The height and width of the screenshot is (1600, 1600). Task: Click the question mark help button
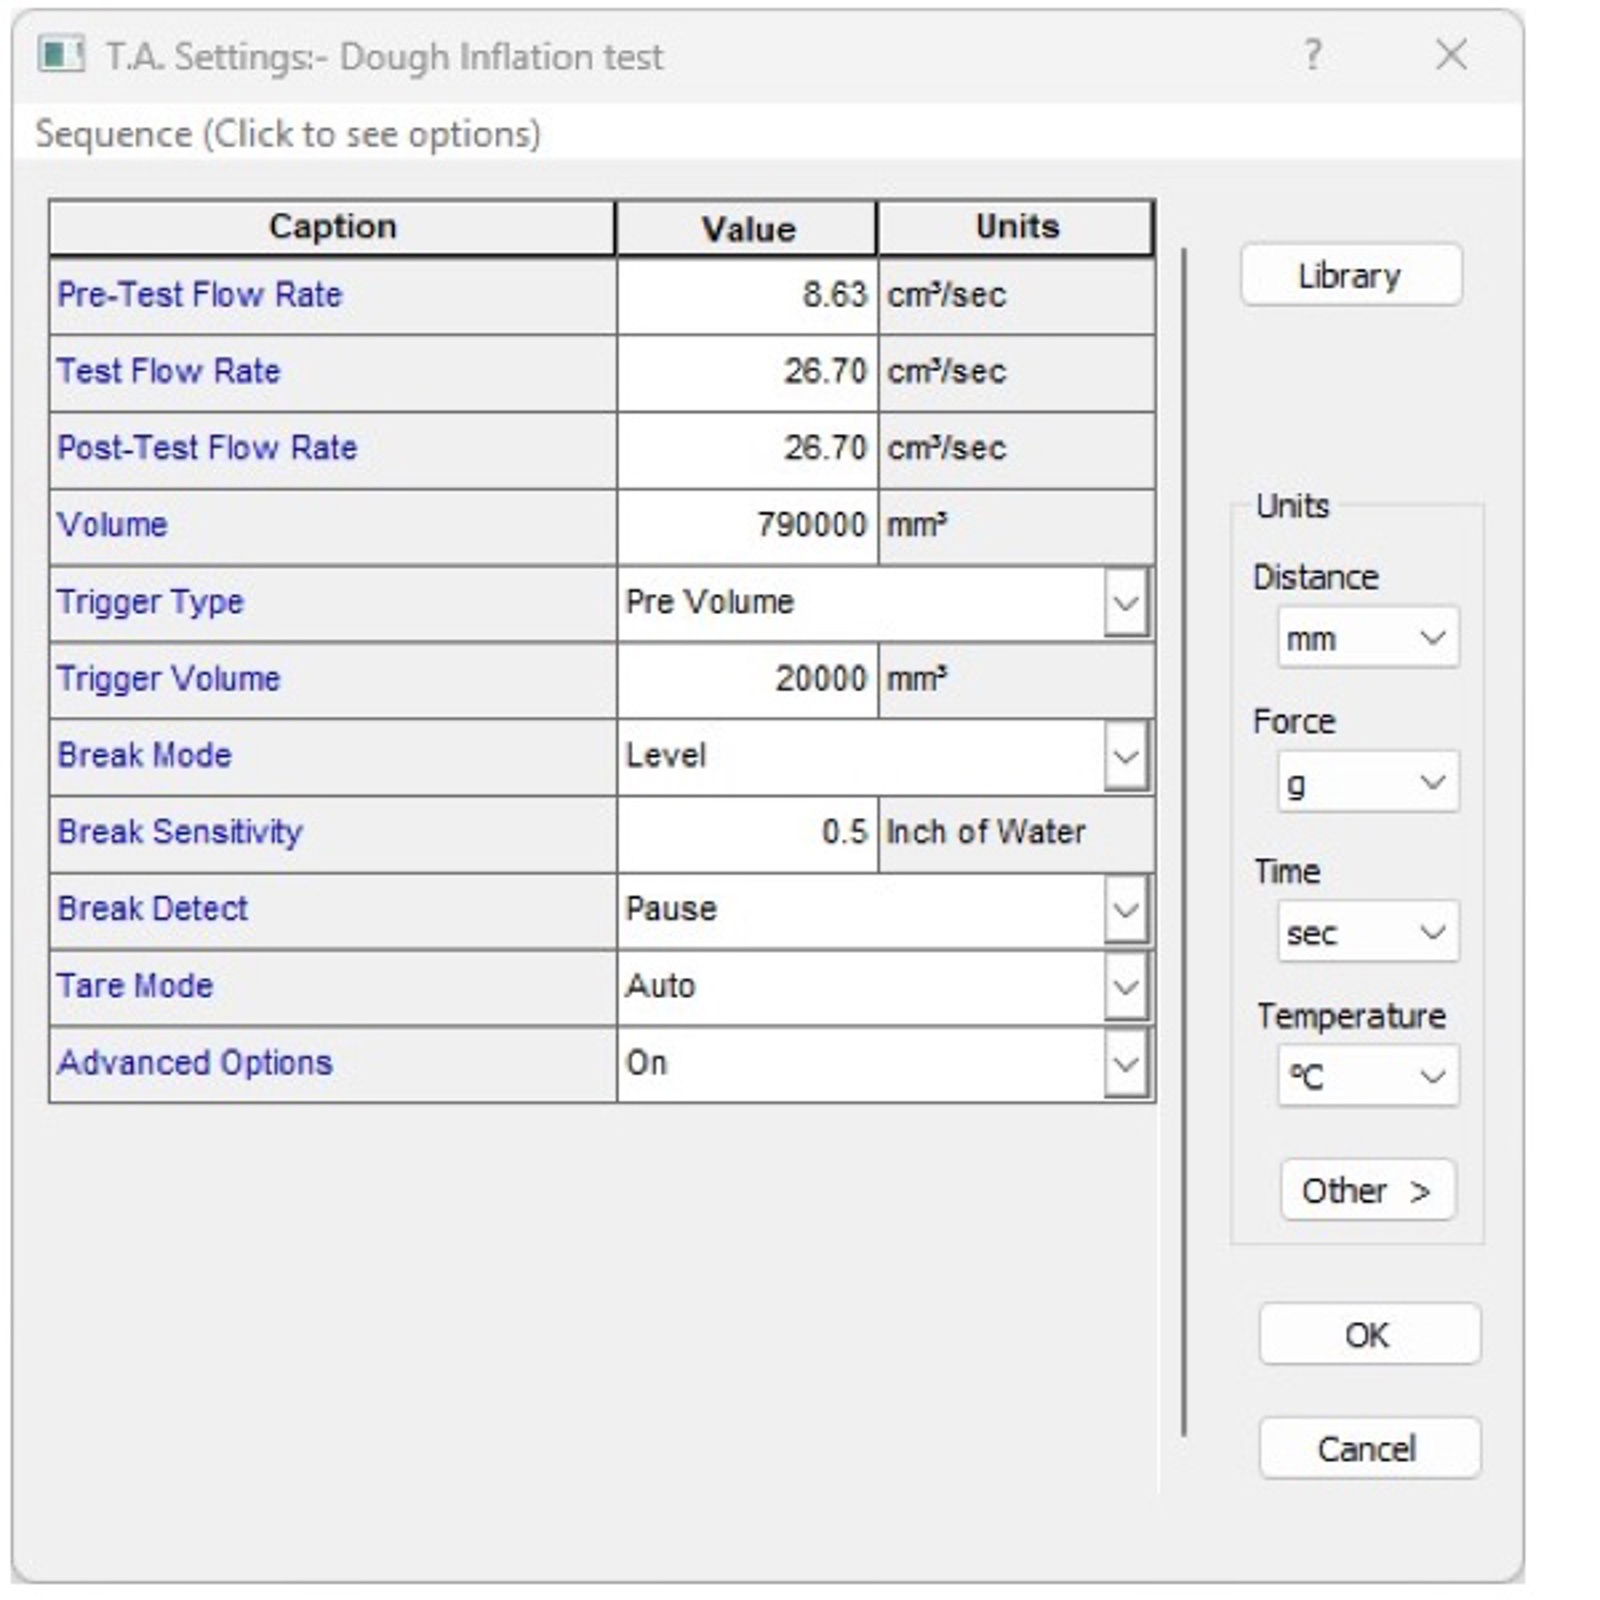tap(1313, 55)
